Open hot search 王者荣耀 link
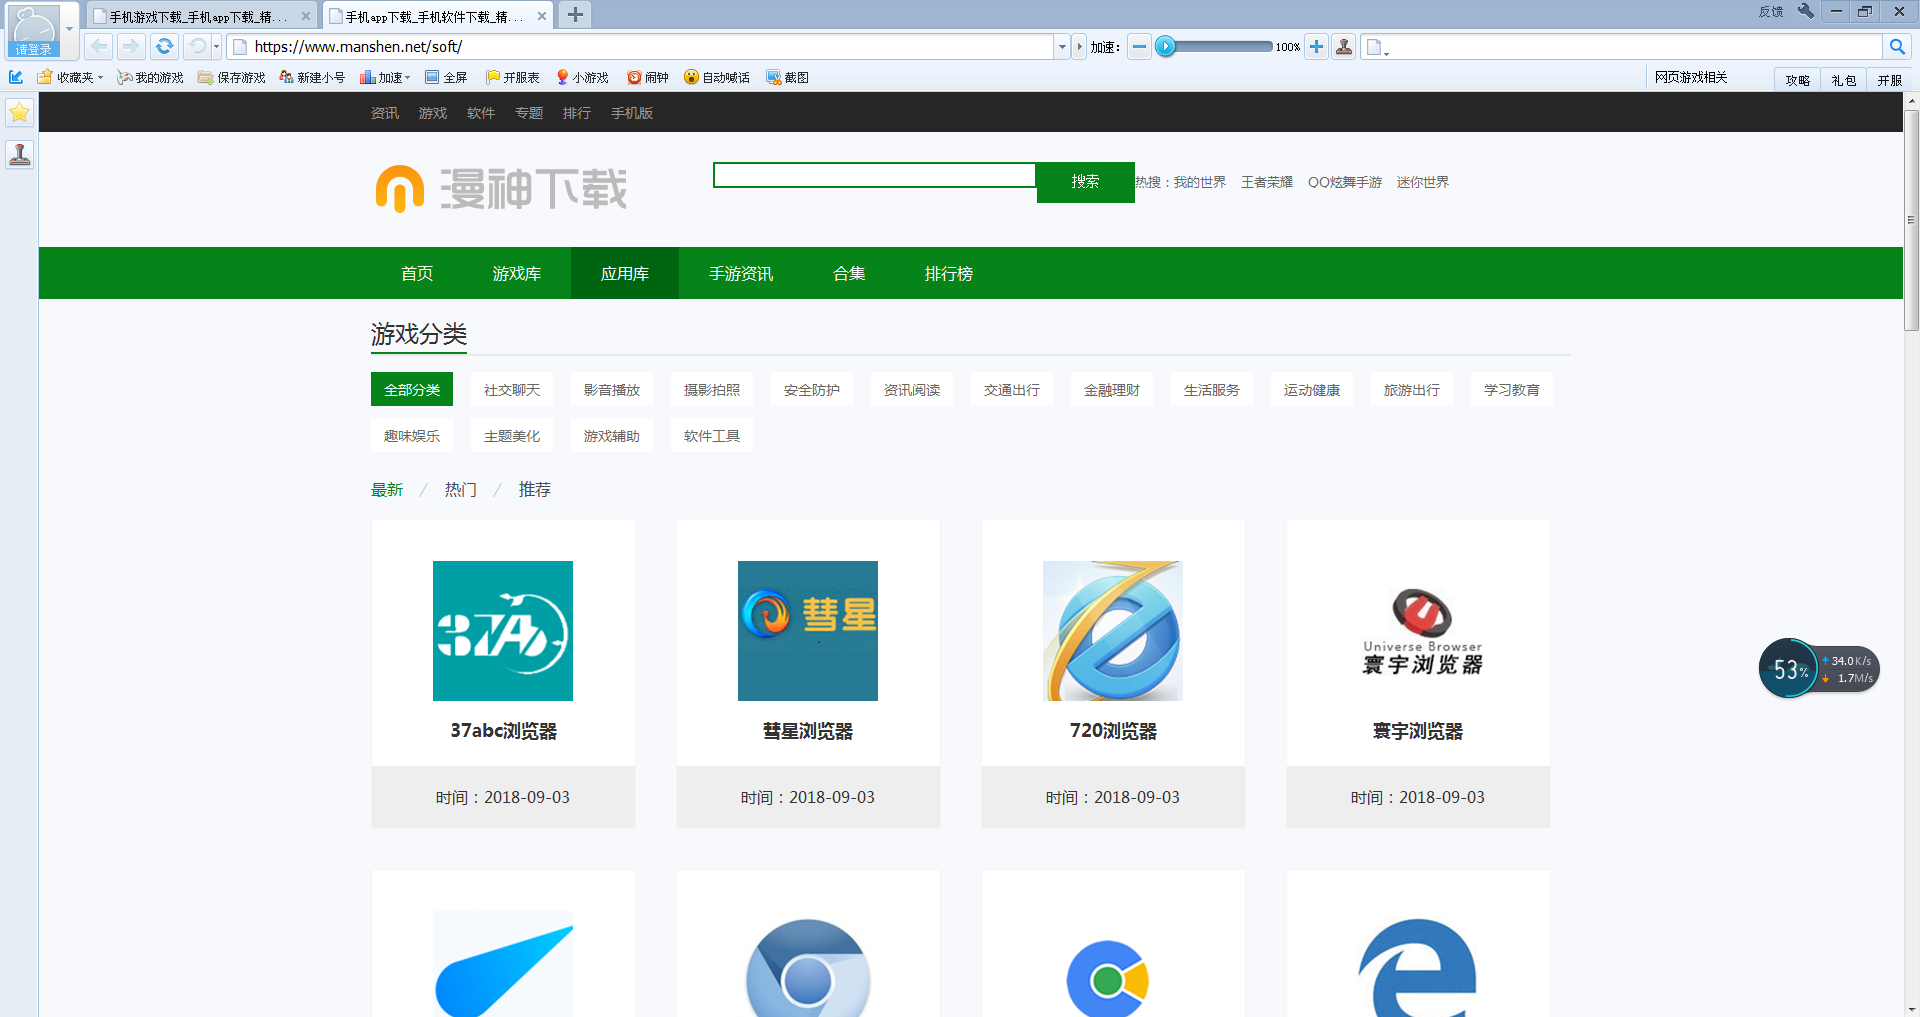 (x=1266, y=182)
